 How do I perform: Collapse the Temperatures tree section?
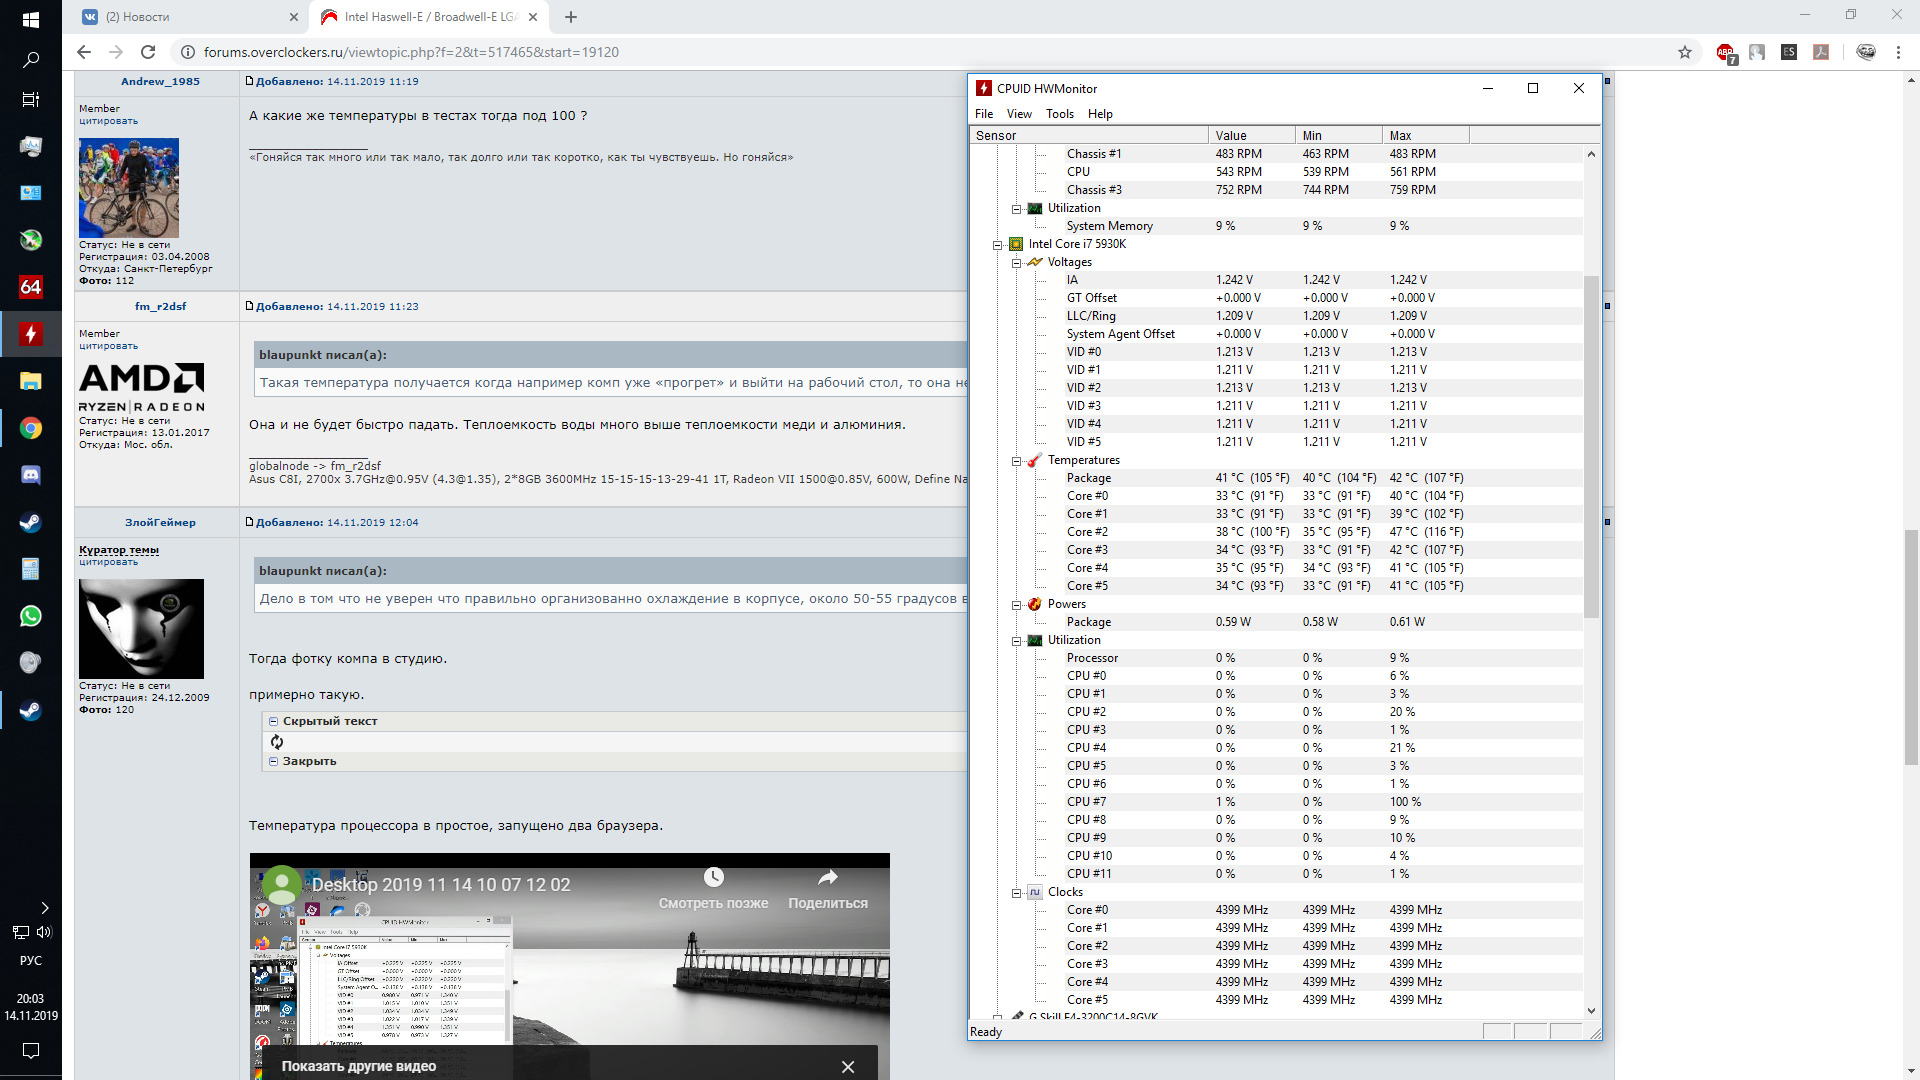(1016, 461)
